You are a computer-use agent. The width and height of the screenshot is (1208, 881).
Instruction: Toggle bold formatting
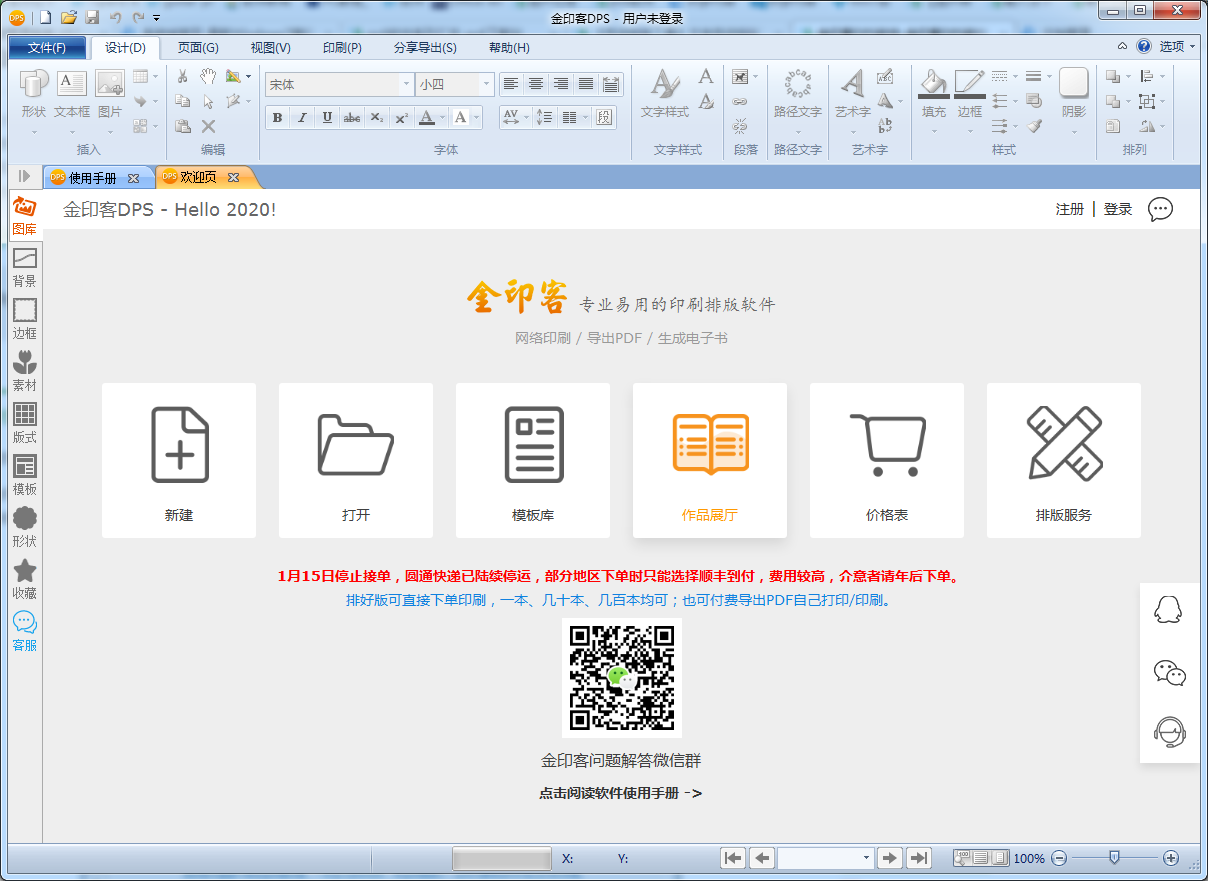click(x=277, y=118)
